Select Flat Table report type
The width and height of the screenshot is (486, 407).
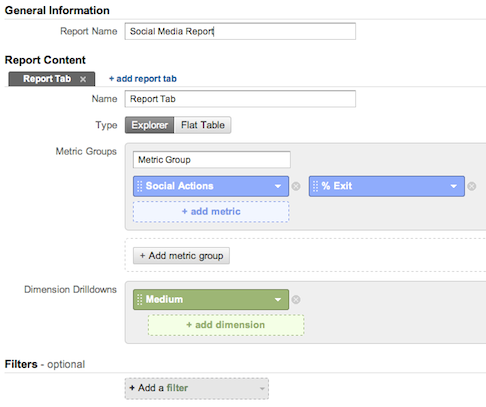tap(203, 125)
